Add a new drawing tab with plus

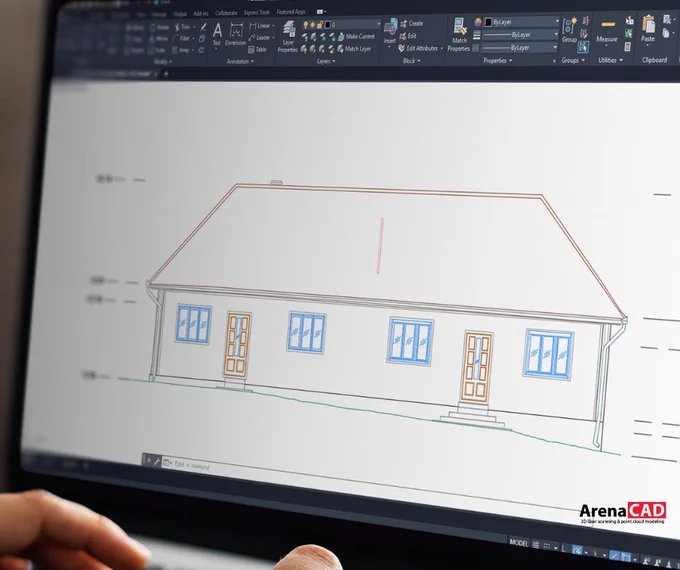166,74
